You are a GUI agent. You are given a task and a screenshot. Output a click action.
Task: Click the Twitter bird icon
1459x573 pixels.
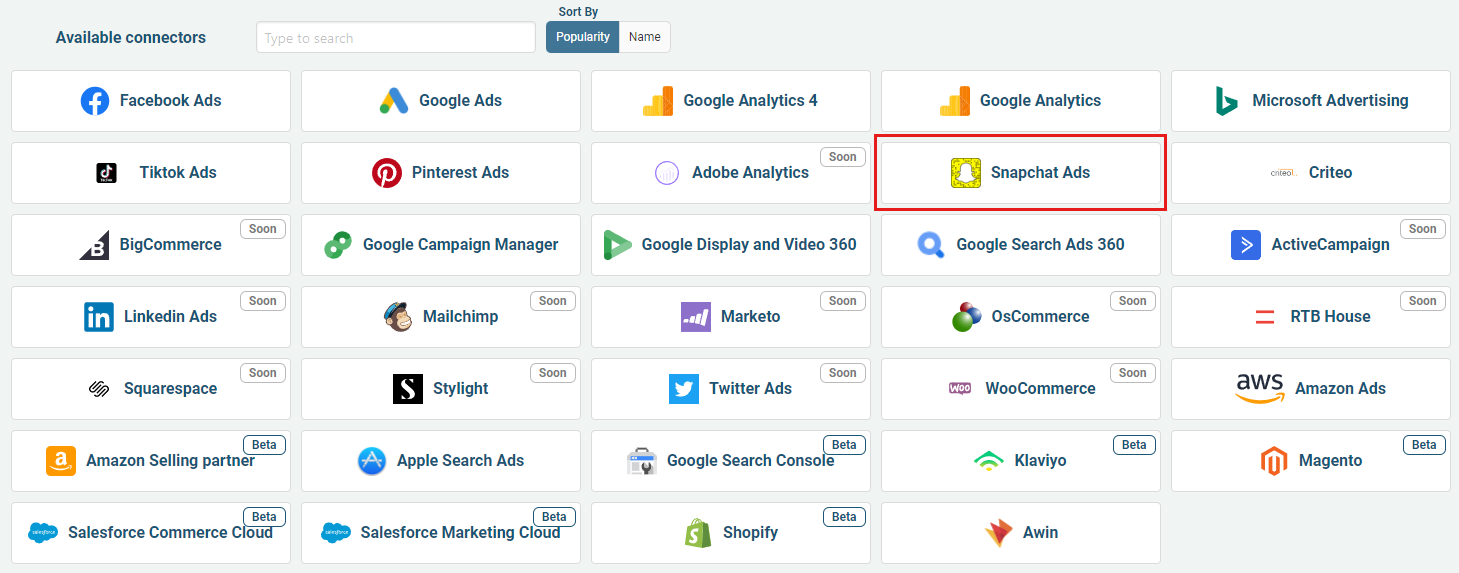point(684,389)
